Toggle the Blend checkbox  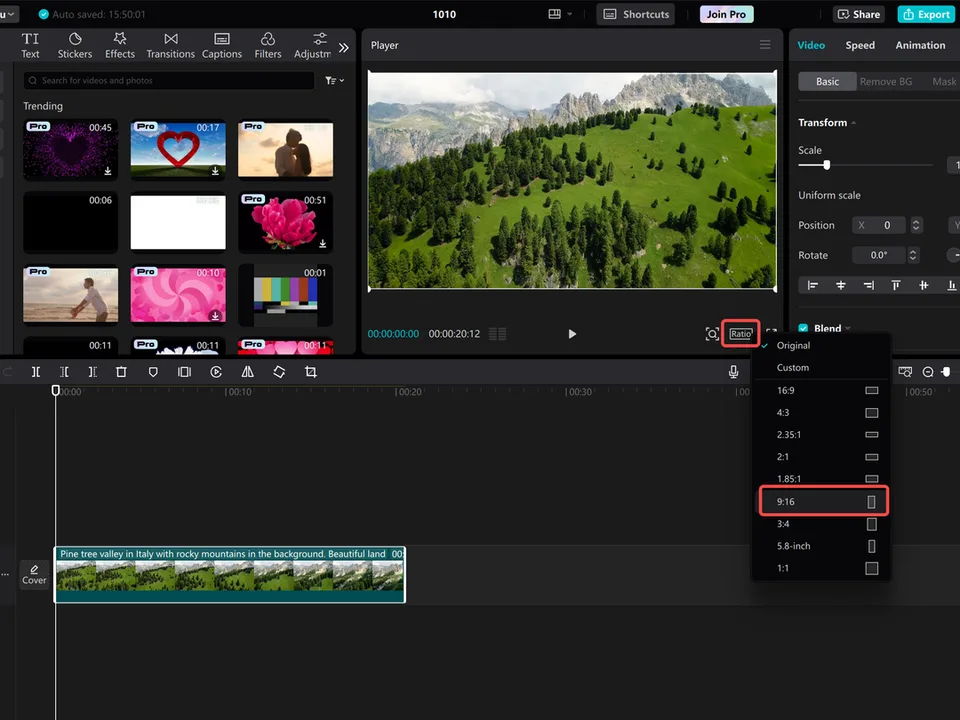(x=803, y=328)
